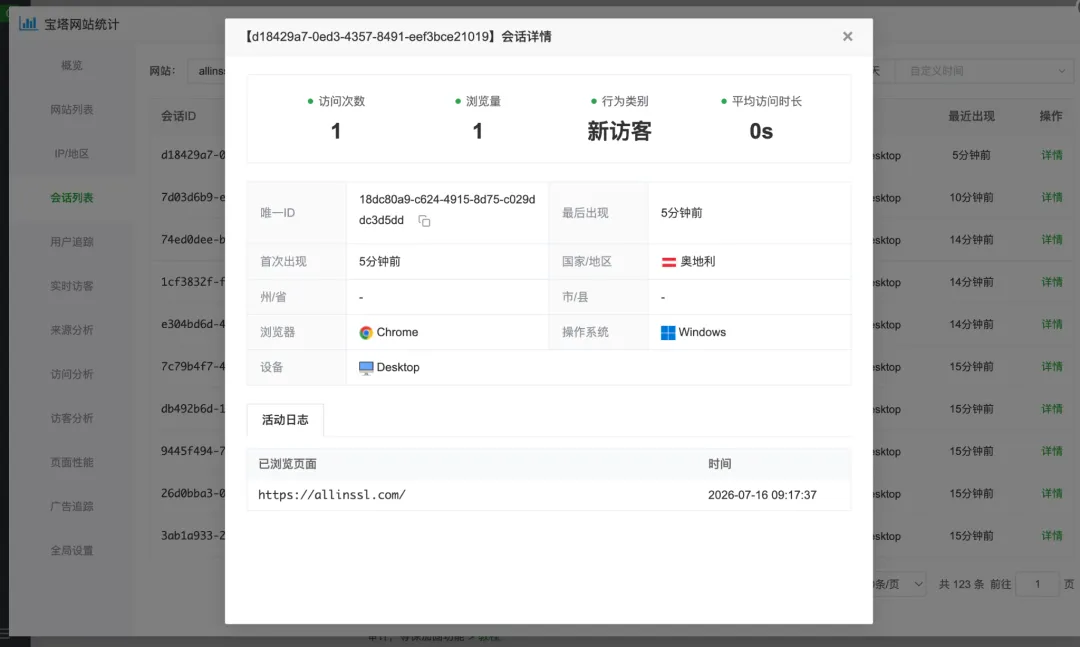Open 详情 for session 1cf3832f

click(1051, 282)
